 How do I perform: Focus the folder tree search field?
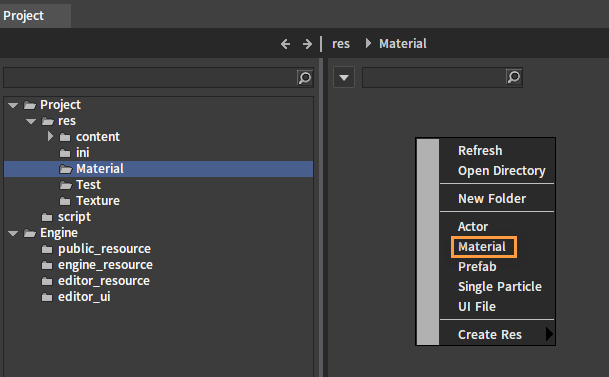click(x=150, y=78)
